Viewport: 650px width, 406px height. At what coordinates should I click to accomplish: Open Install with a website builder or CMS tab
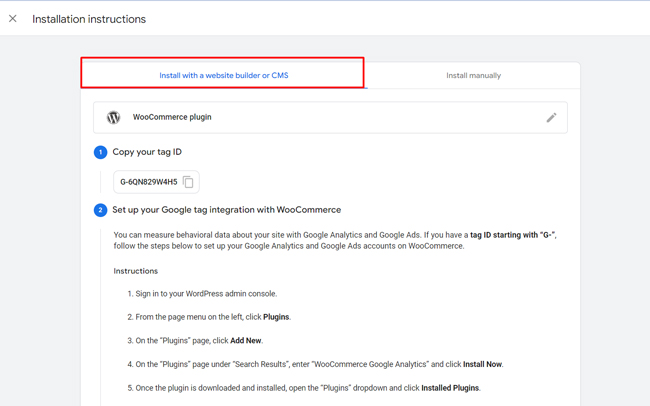[224, 75]
